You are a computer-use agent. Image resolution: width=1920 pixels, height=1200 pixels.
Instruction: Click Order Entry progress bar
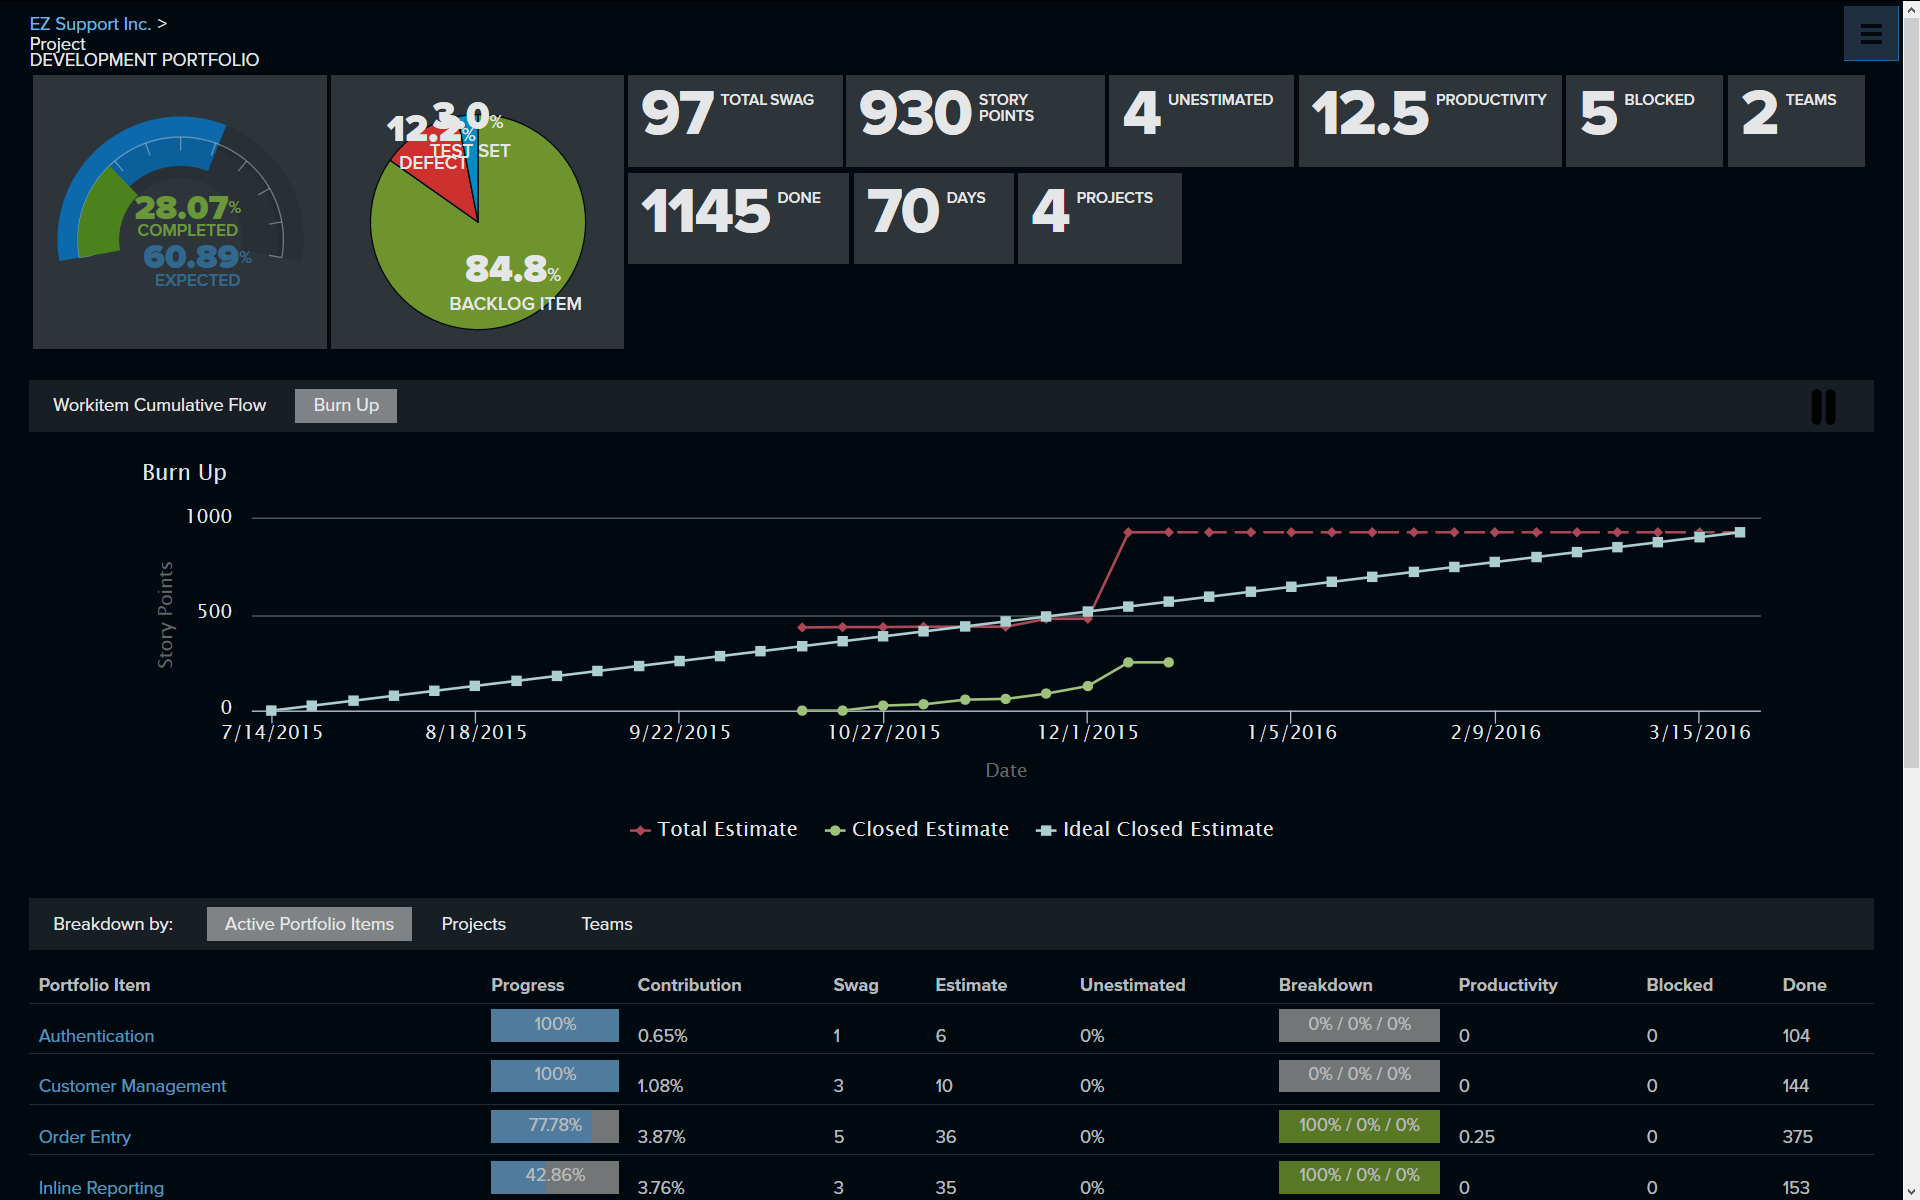[x=554, y=1126]
